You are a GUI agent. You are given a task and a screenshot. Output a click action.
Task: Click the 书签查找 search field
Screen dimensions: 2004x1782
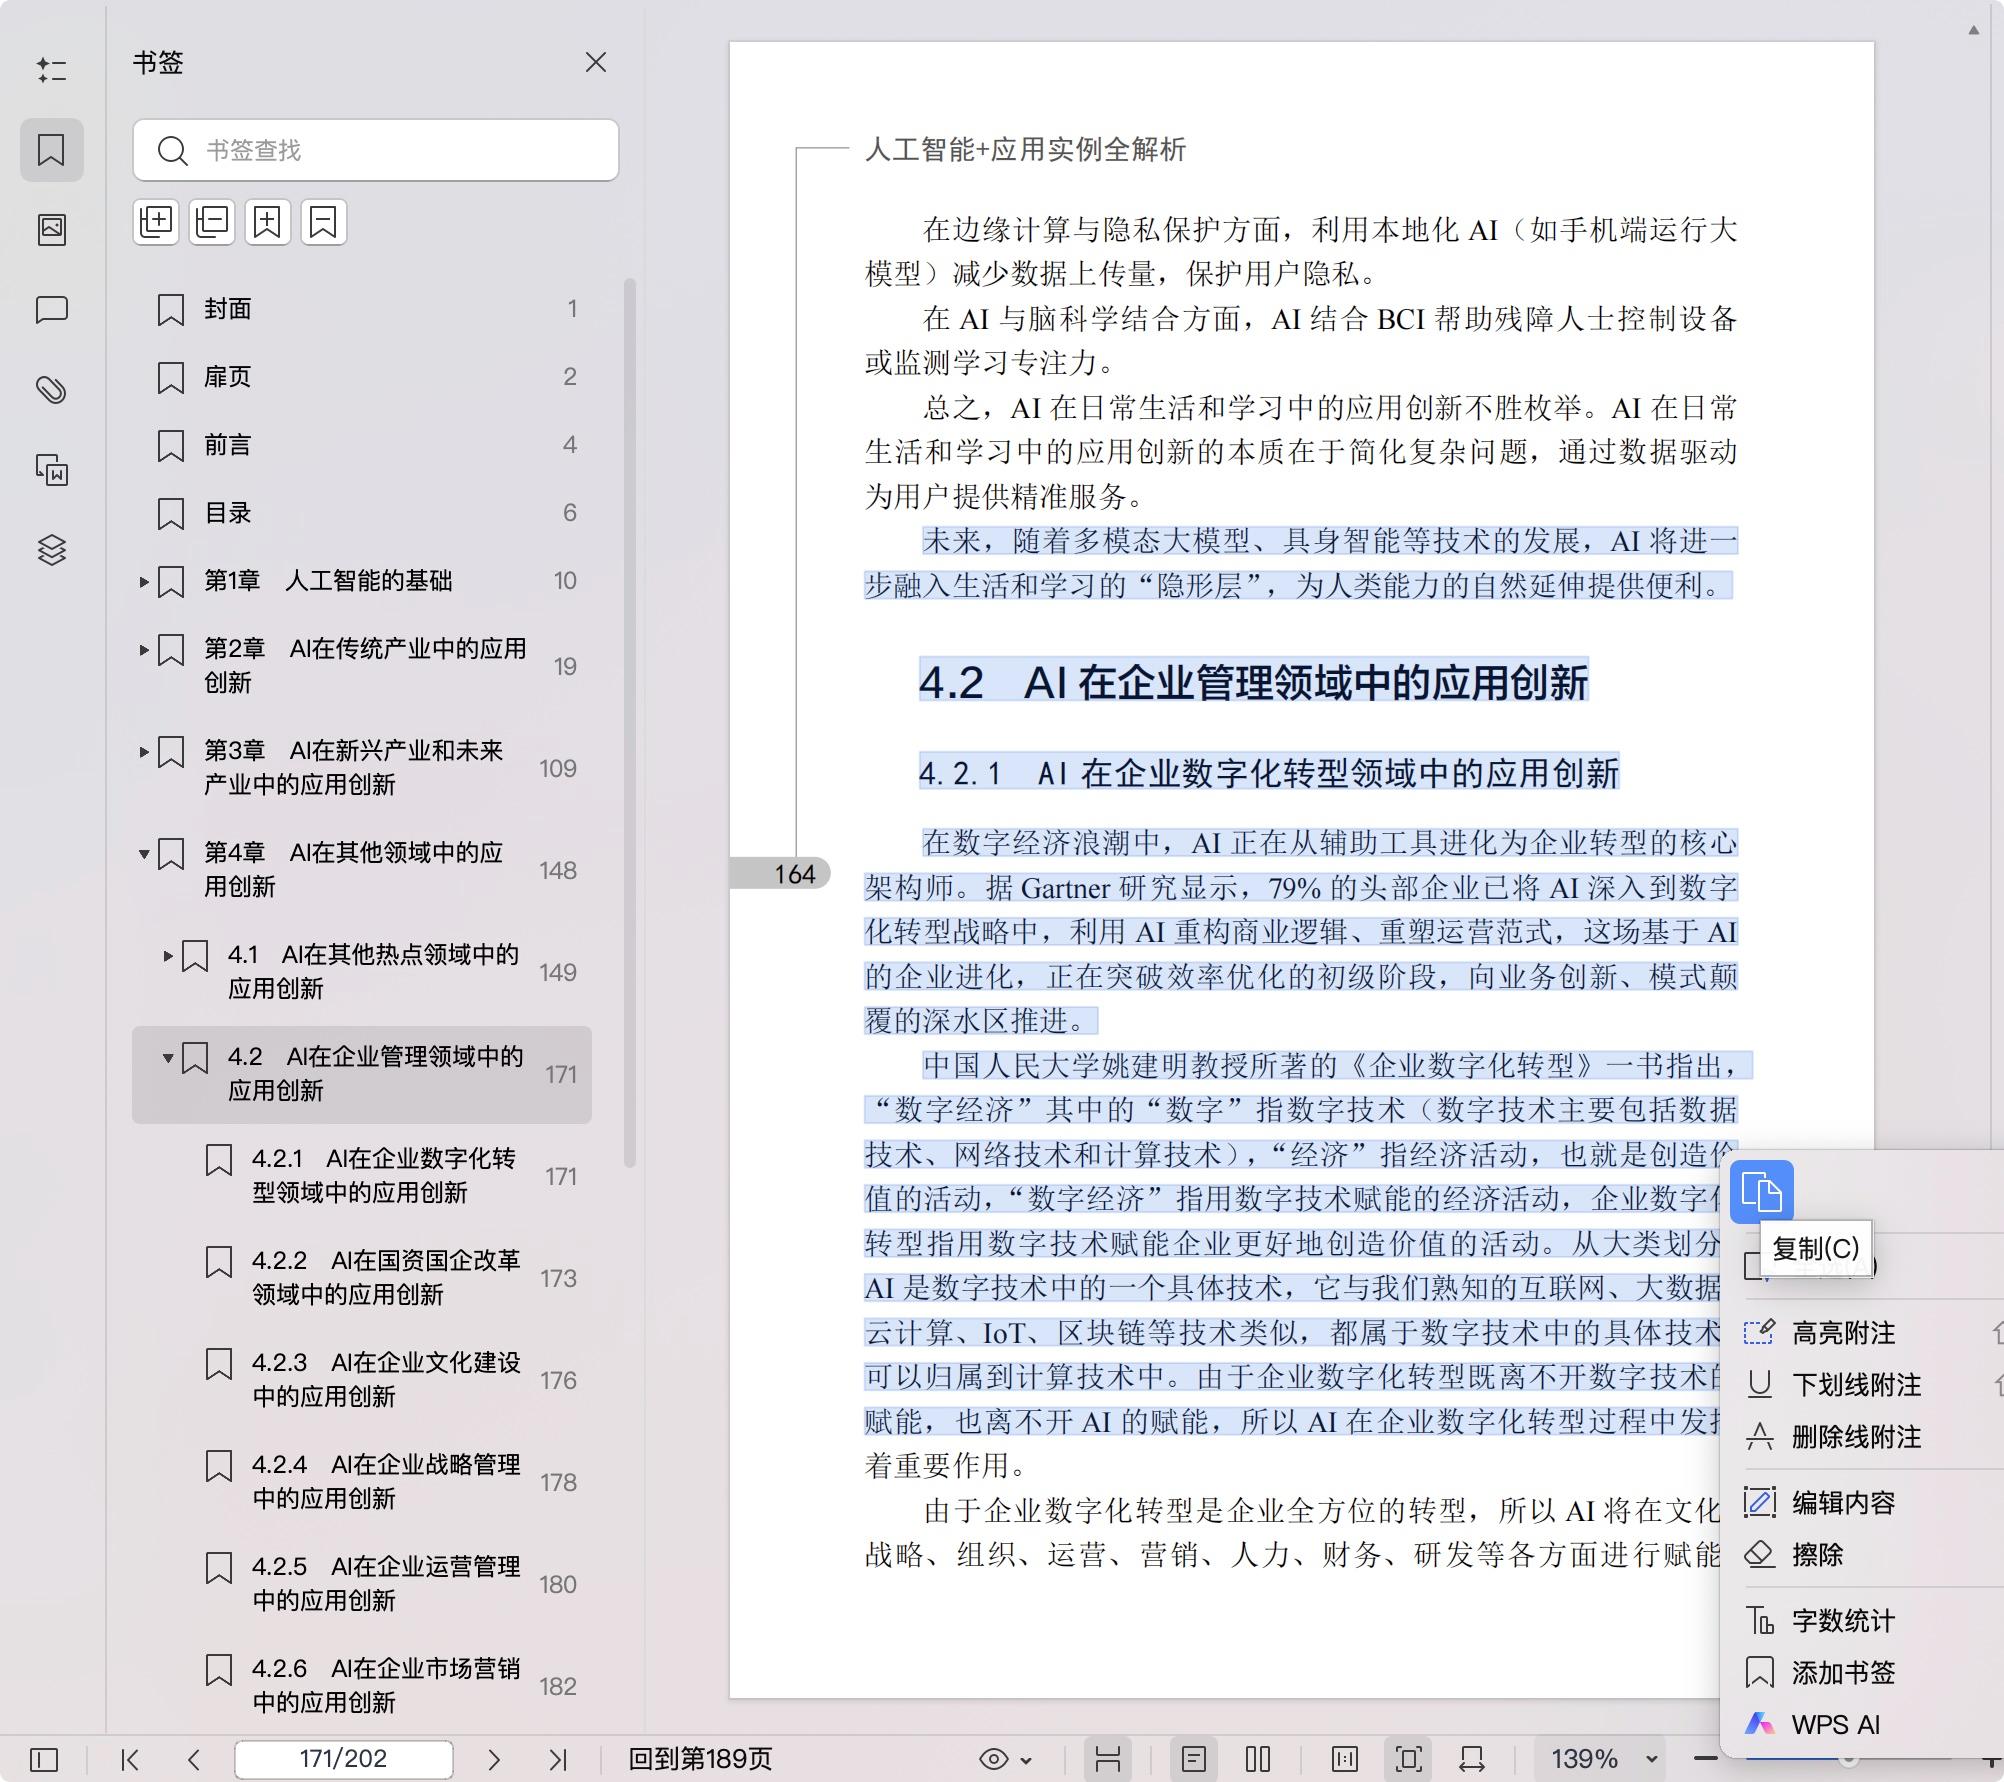[x=400, y=150]
